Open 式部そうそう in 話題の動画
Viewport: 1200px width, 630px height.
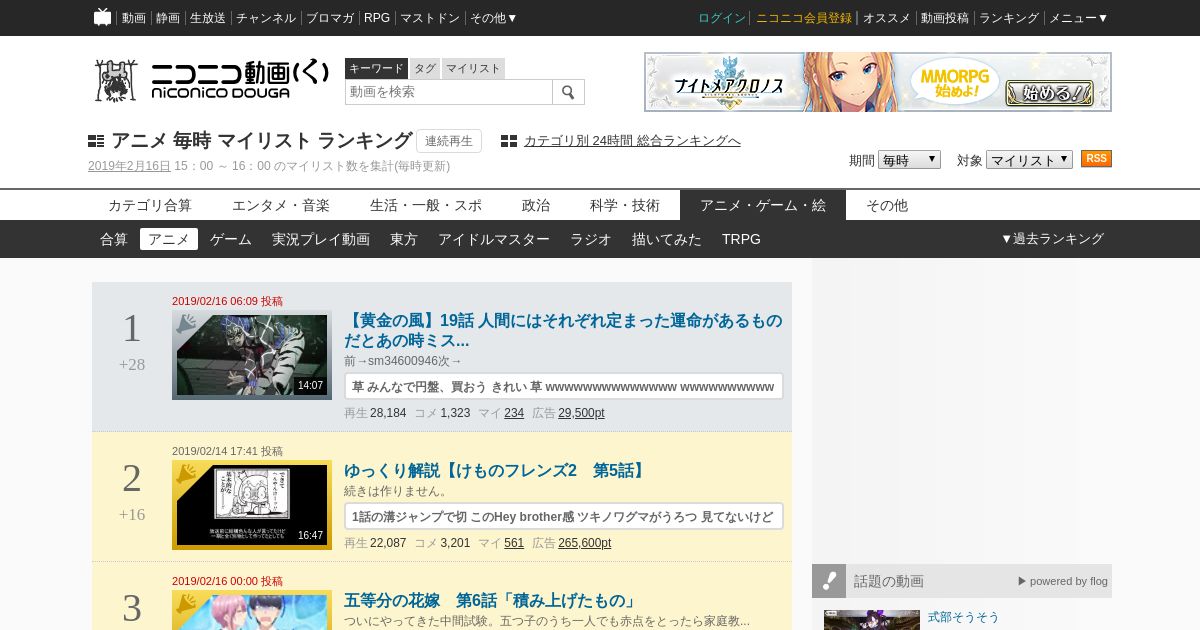coord(964,617)
